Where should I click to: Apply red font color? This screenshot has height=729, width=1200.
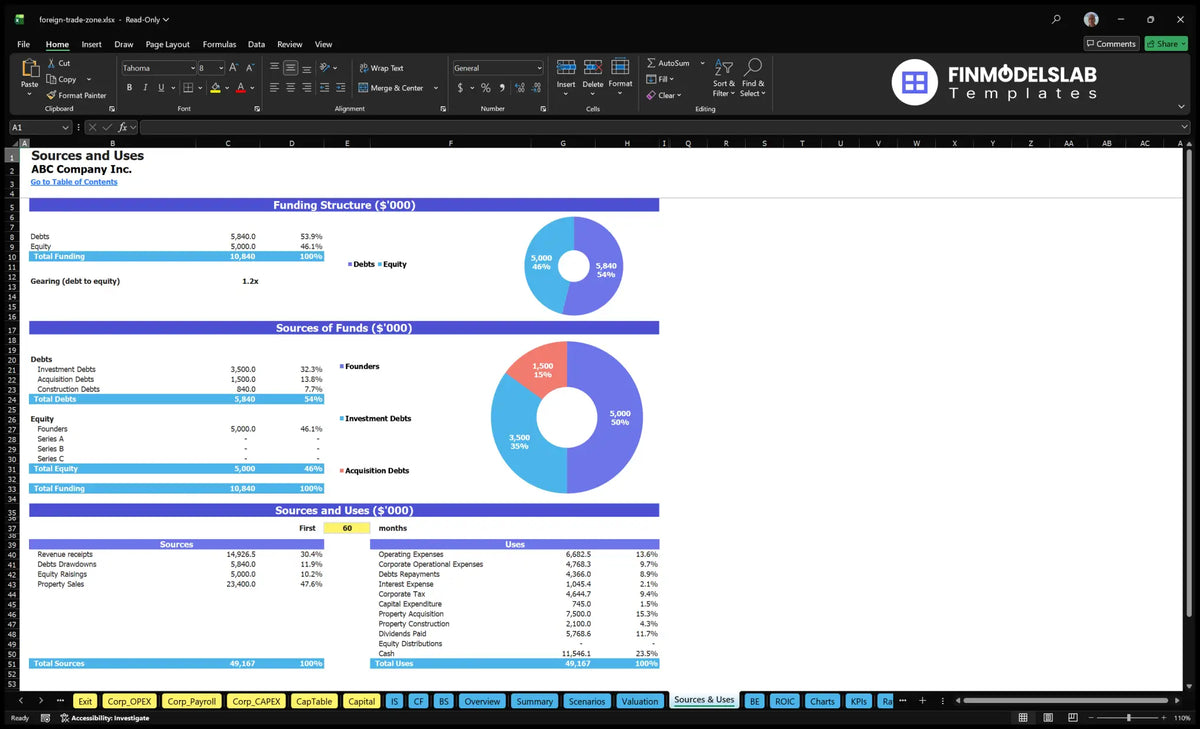coord(240,88)
